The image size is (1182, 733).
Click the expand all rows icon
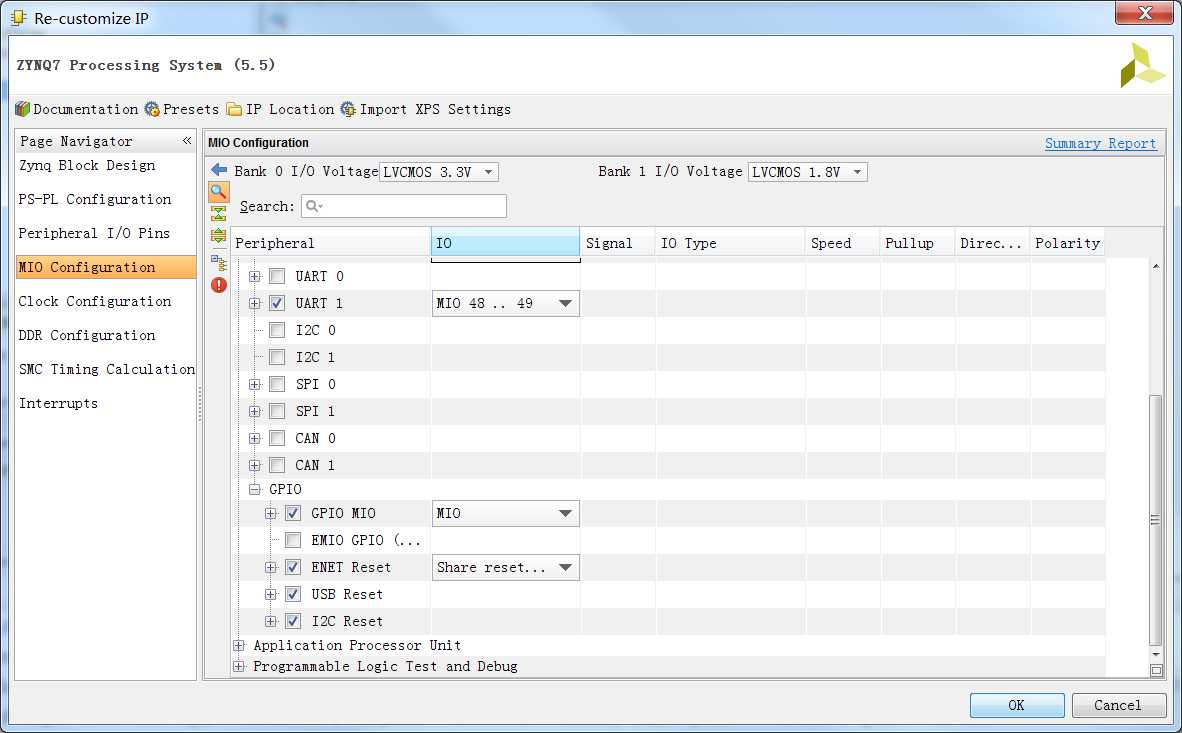[219, 235]
